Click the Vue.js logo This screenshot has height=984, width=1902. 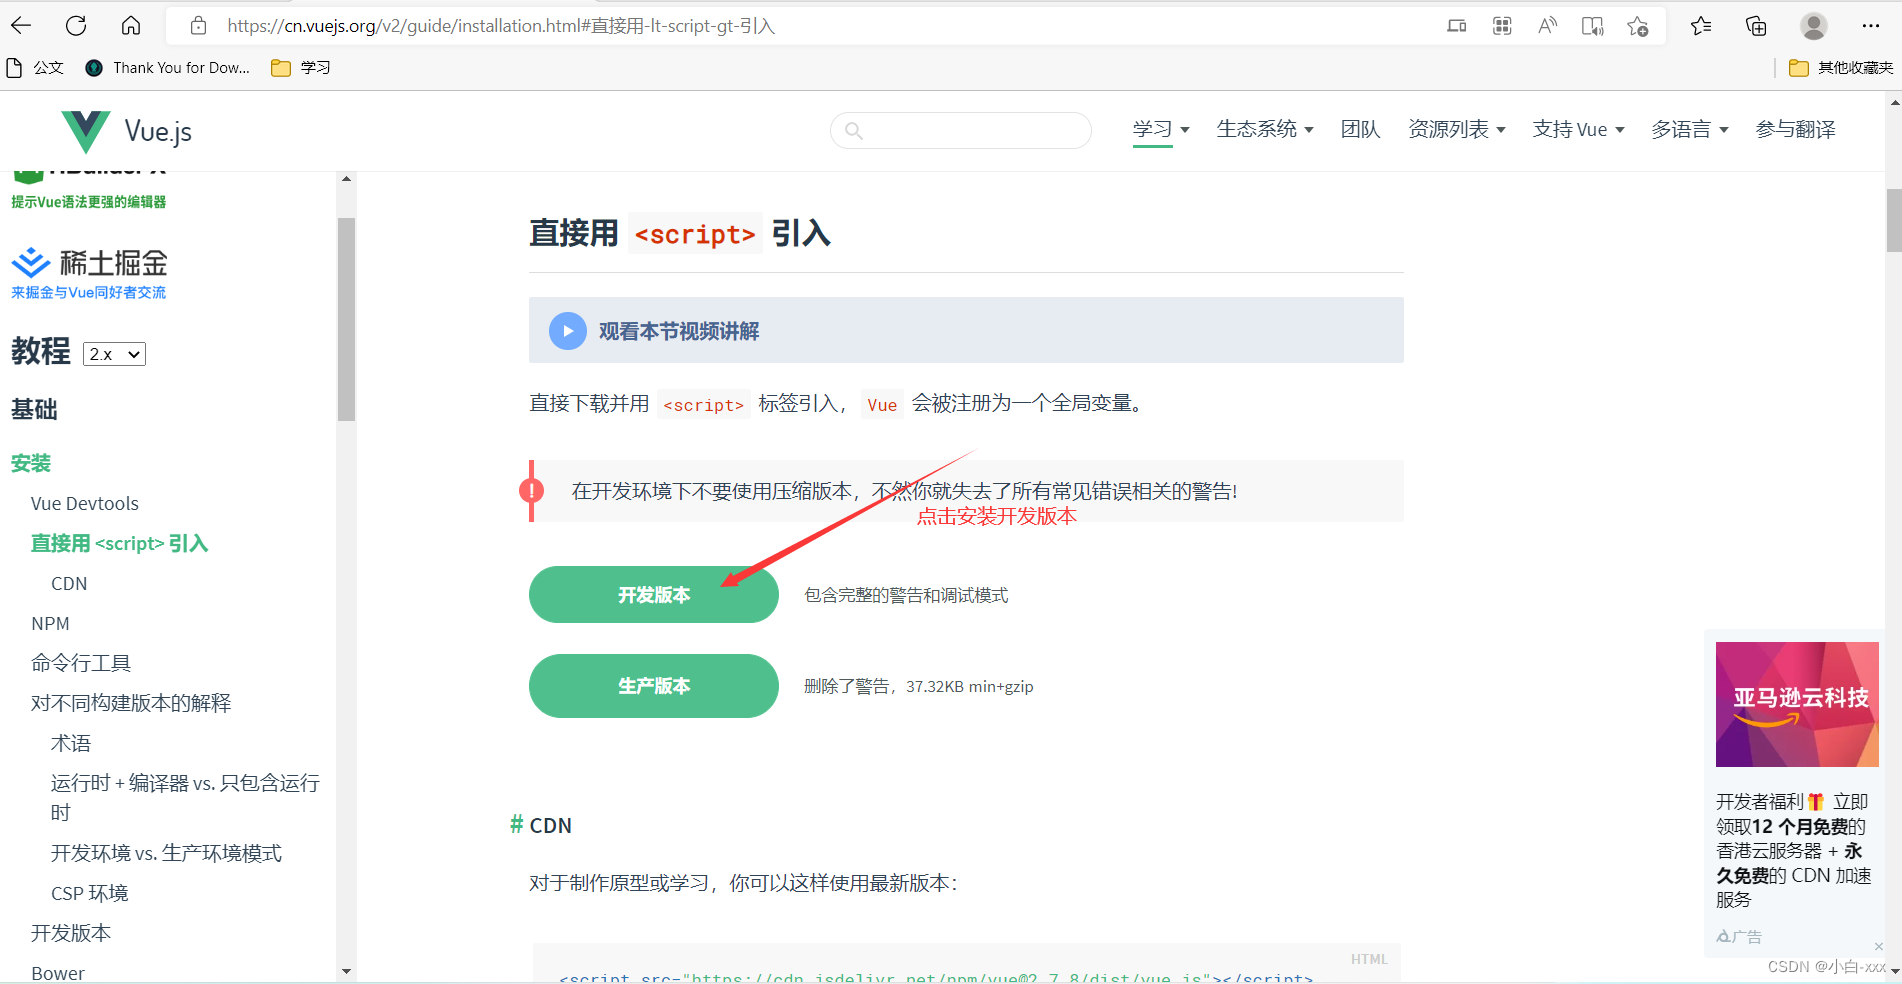tap(126, 131)
